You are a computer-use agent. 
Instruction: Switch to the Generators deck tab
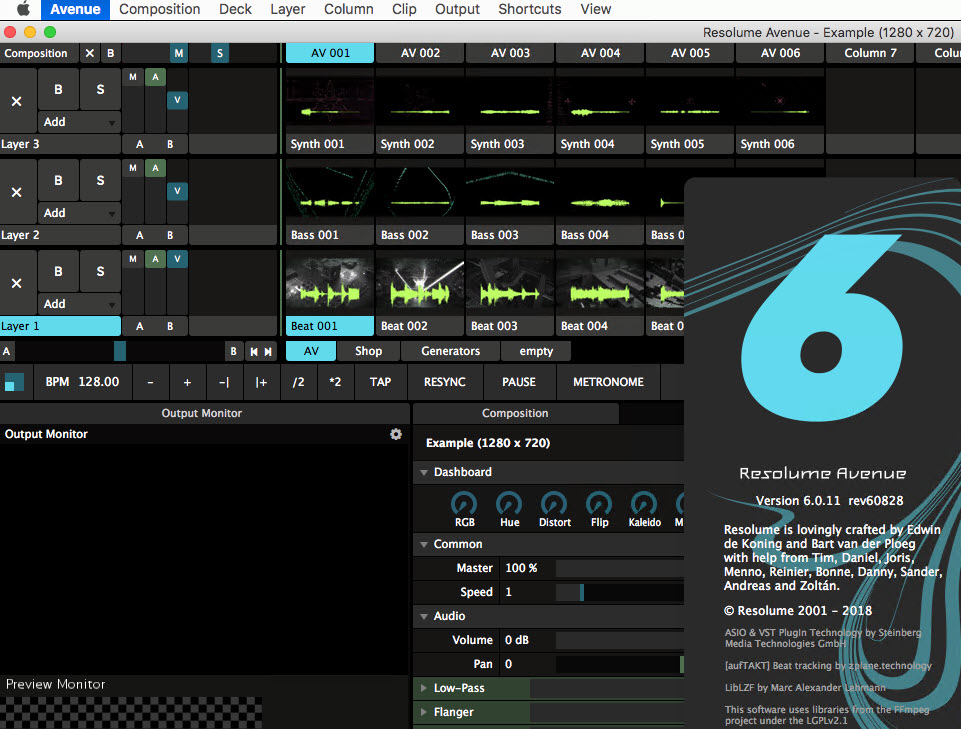[450, 351]
